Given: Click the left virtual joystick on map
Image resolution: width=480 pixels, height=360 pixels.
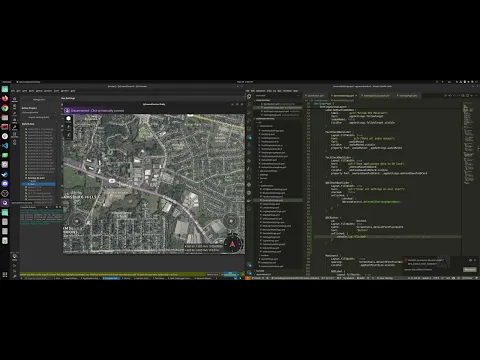Looking at the screenshot, I should pos(76,221).
